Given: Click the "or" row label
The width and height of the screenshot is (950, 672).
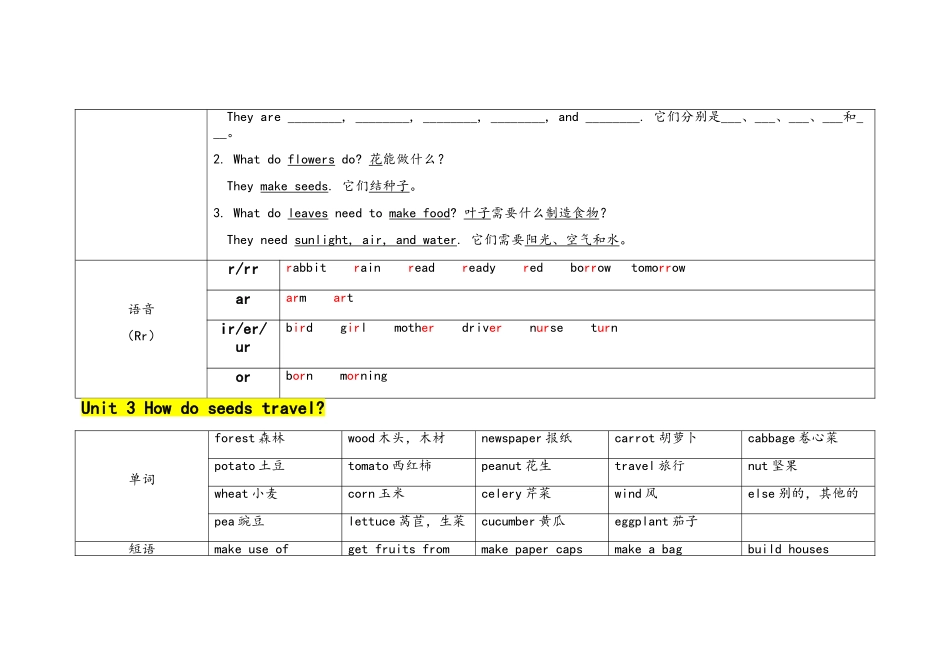Looking at the screenshot, I should (x=243, y=378).
